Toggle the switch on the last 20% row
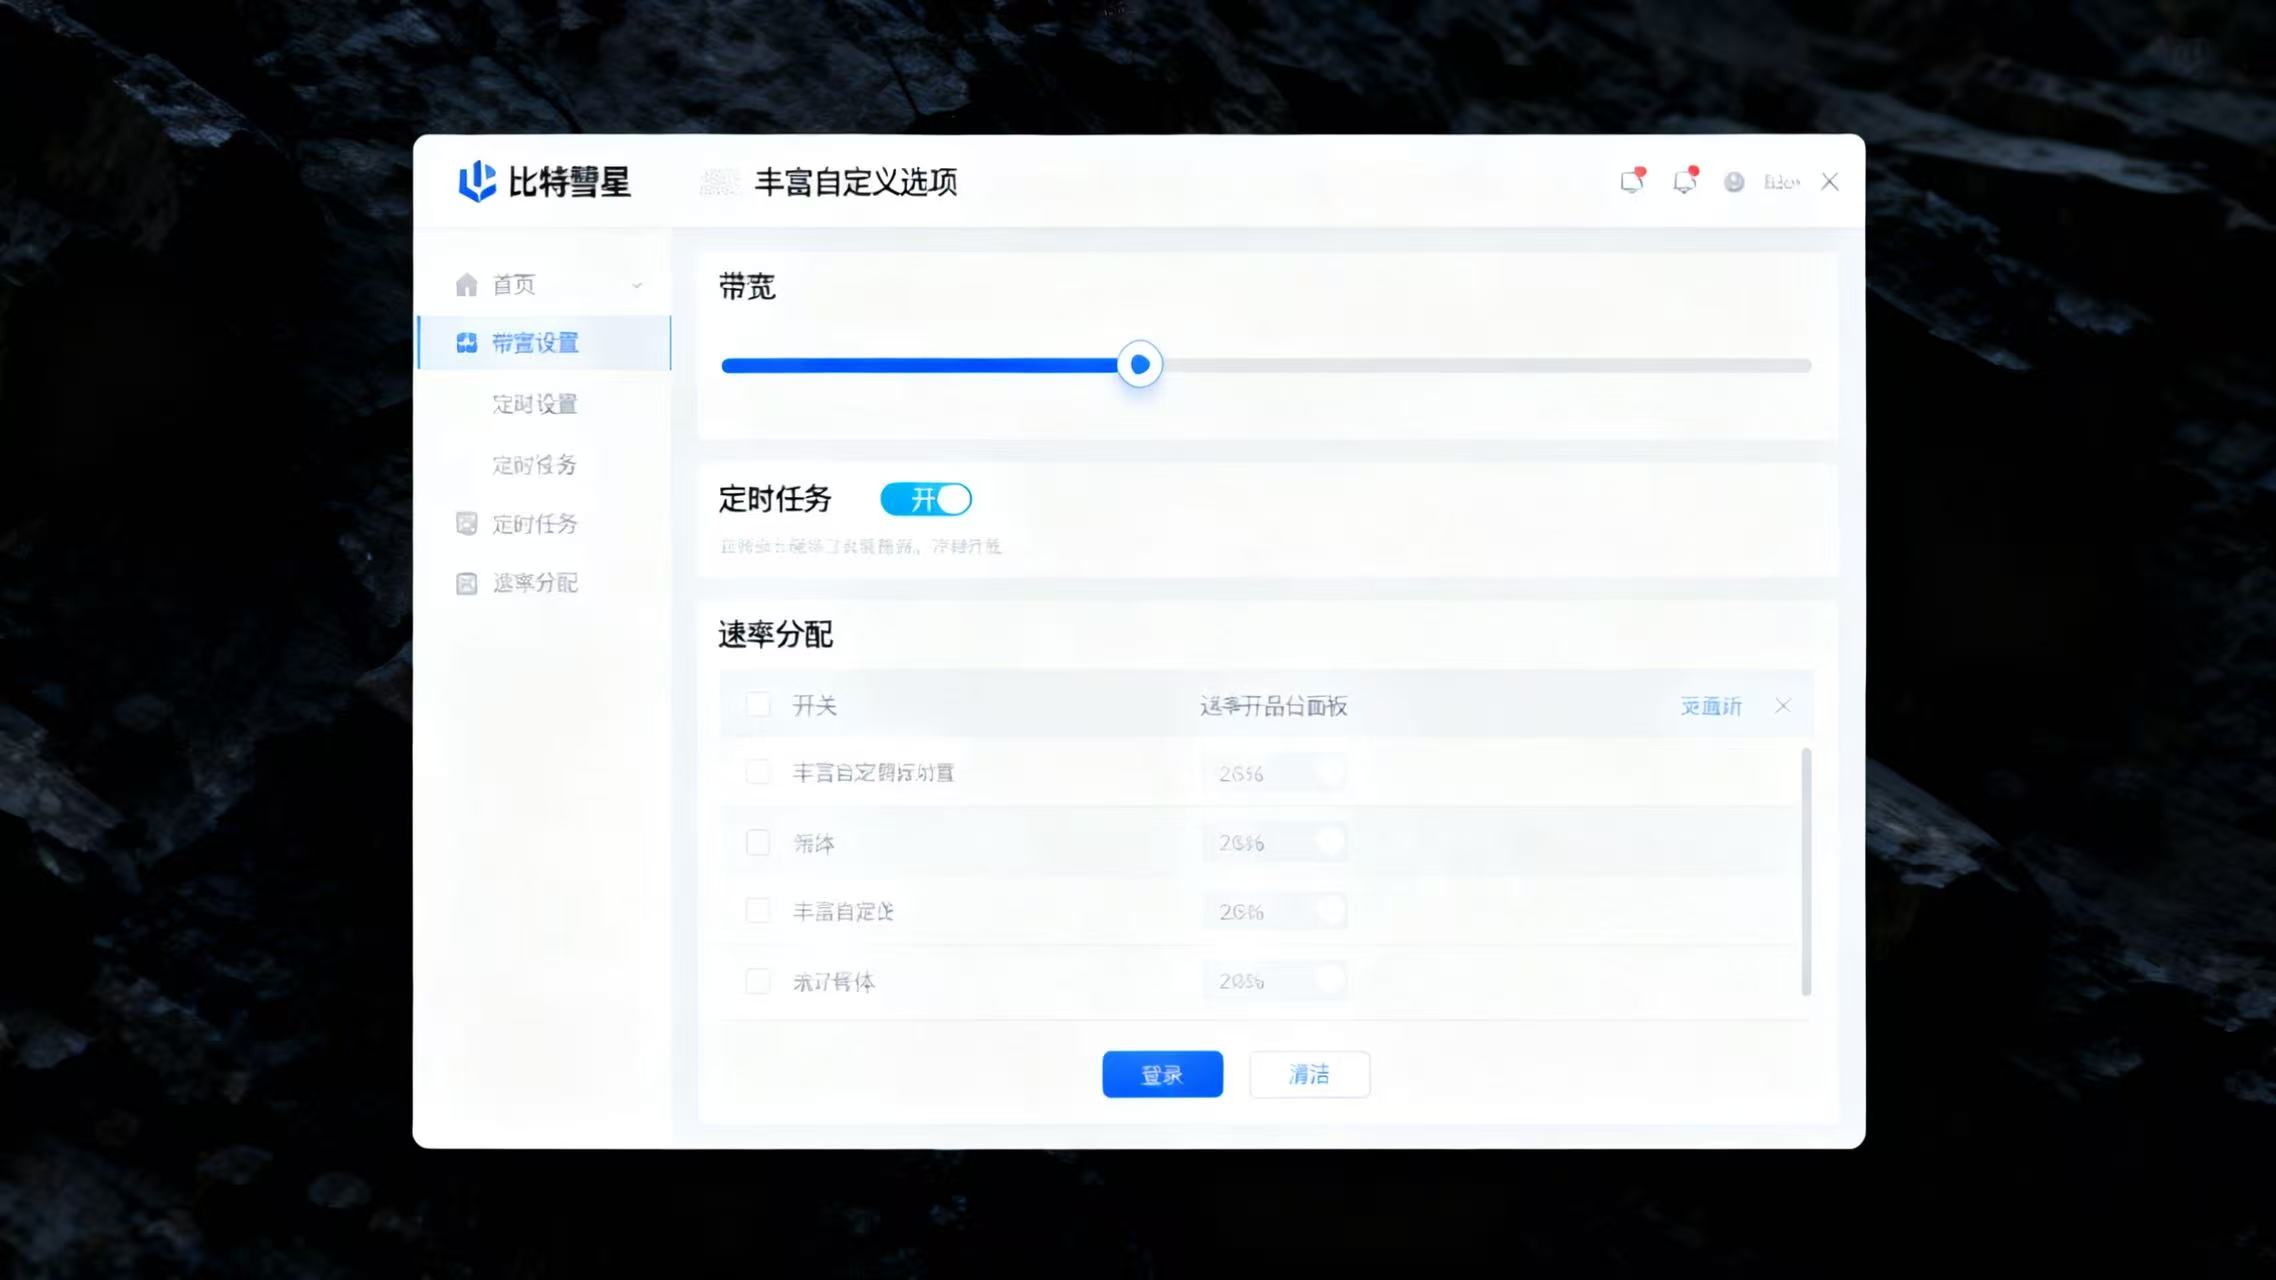Screen dimensions: 2276x1280 (1330, 981)
